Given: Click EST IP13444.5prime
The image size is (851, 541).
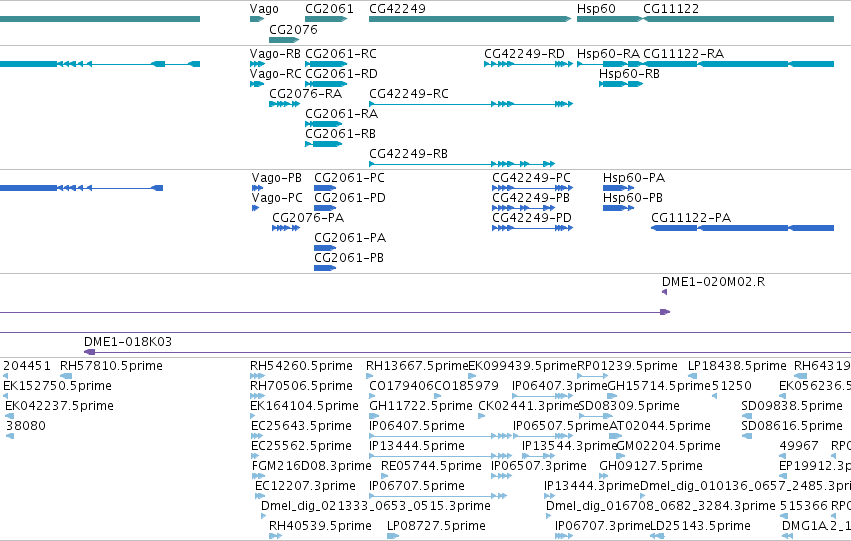Looking at the screenshot, I should [x=417, y=446].
